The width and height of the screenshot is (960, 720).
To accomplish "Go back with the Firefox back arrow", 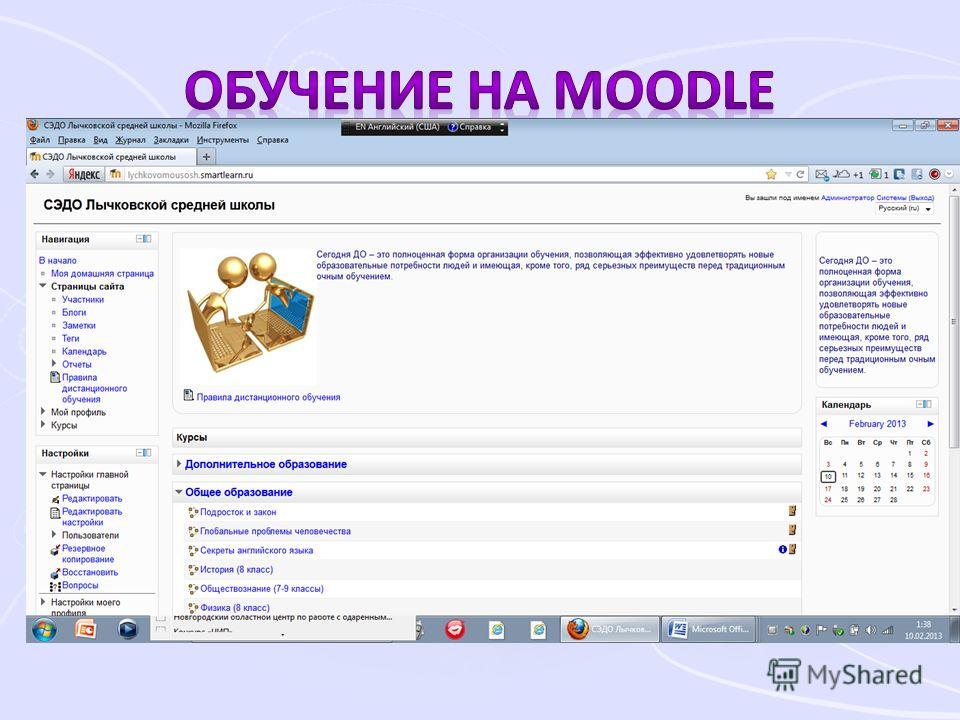I will pos(34,174).
